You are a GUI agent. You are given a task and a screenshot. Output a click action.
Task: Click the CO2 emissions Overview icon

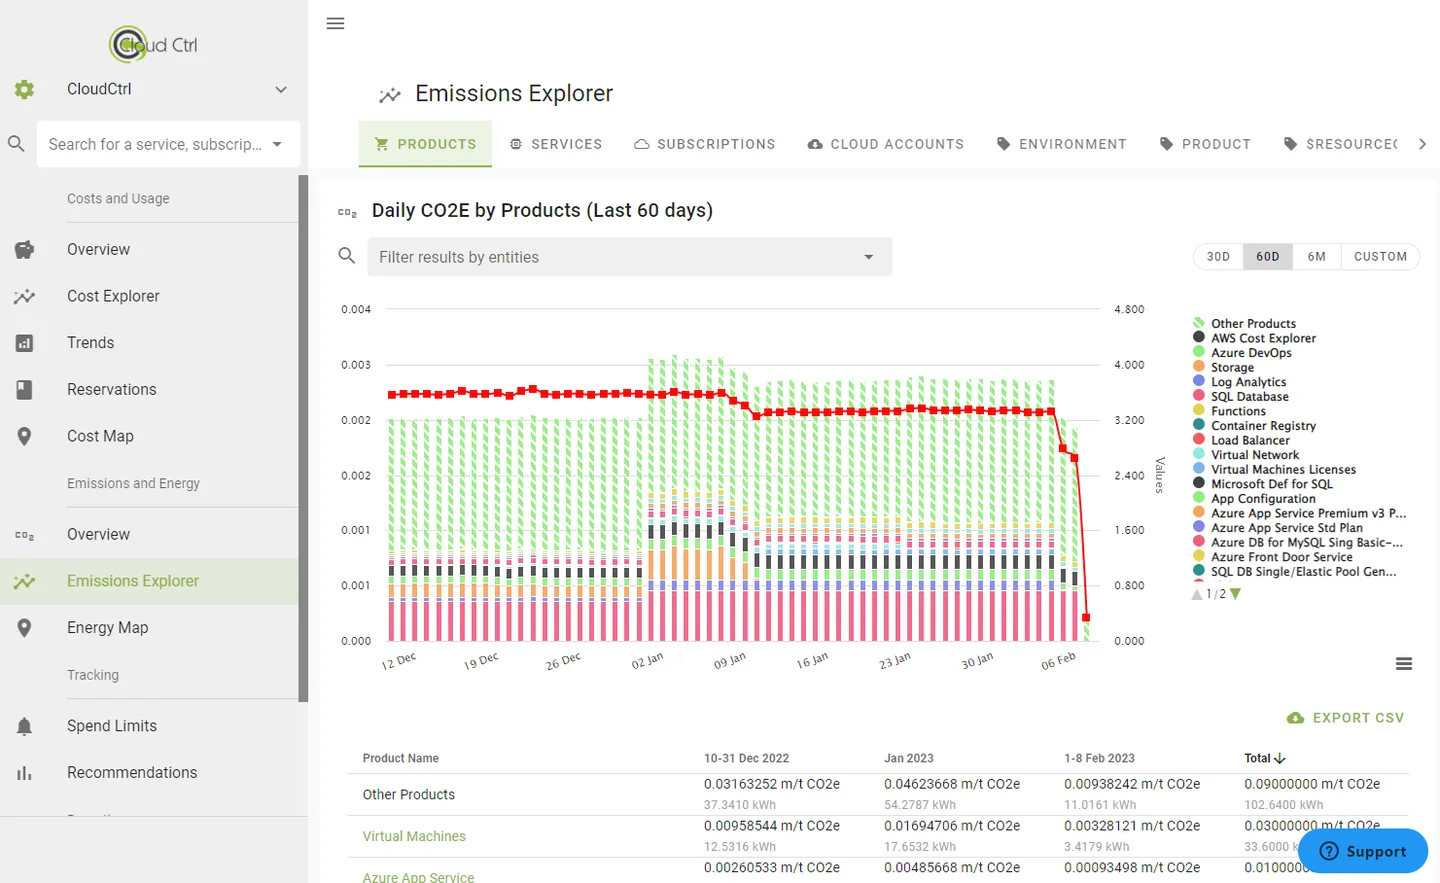tap(24, 535)
